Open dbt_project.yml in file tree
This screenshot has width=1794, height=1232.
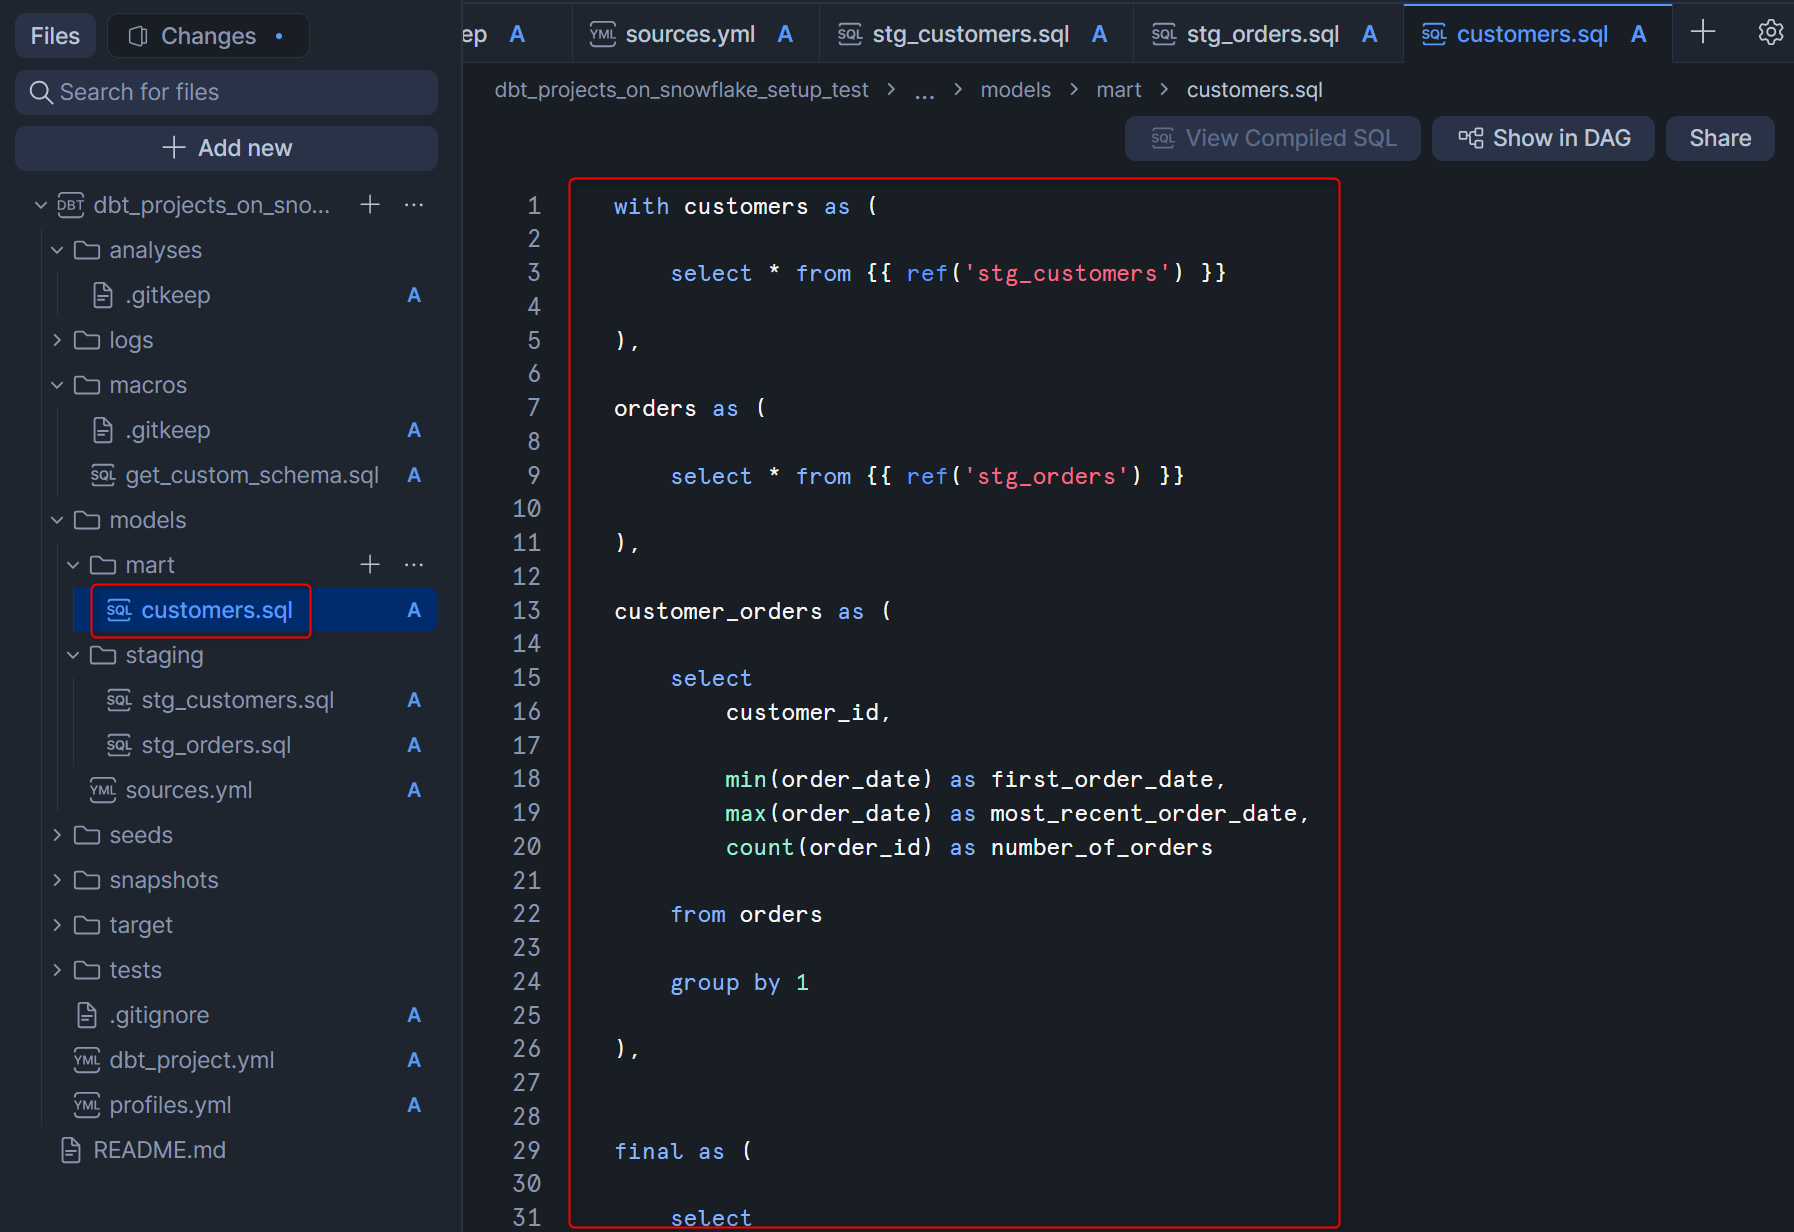tap(191, 1060)
